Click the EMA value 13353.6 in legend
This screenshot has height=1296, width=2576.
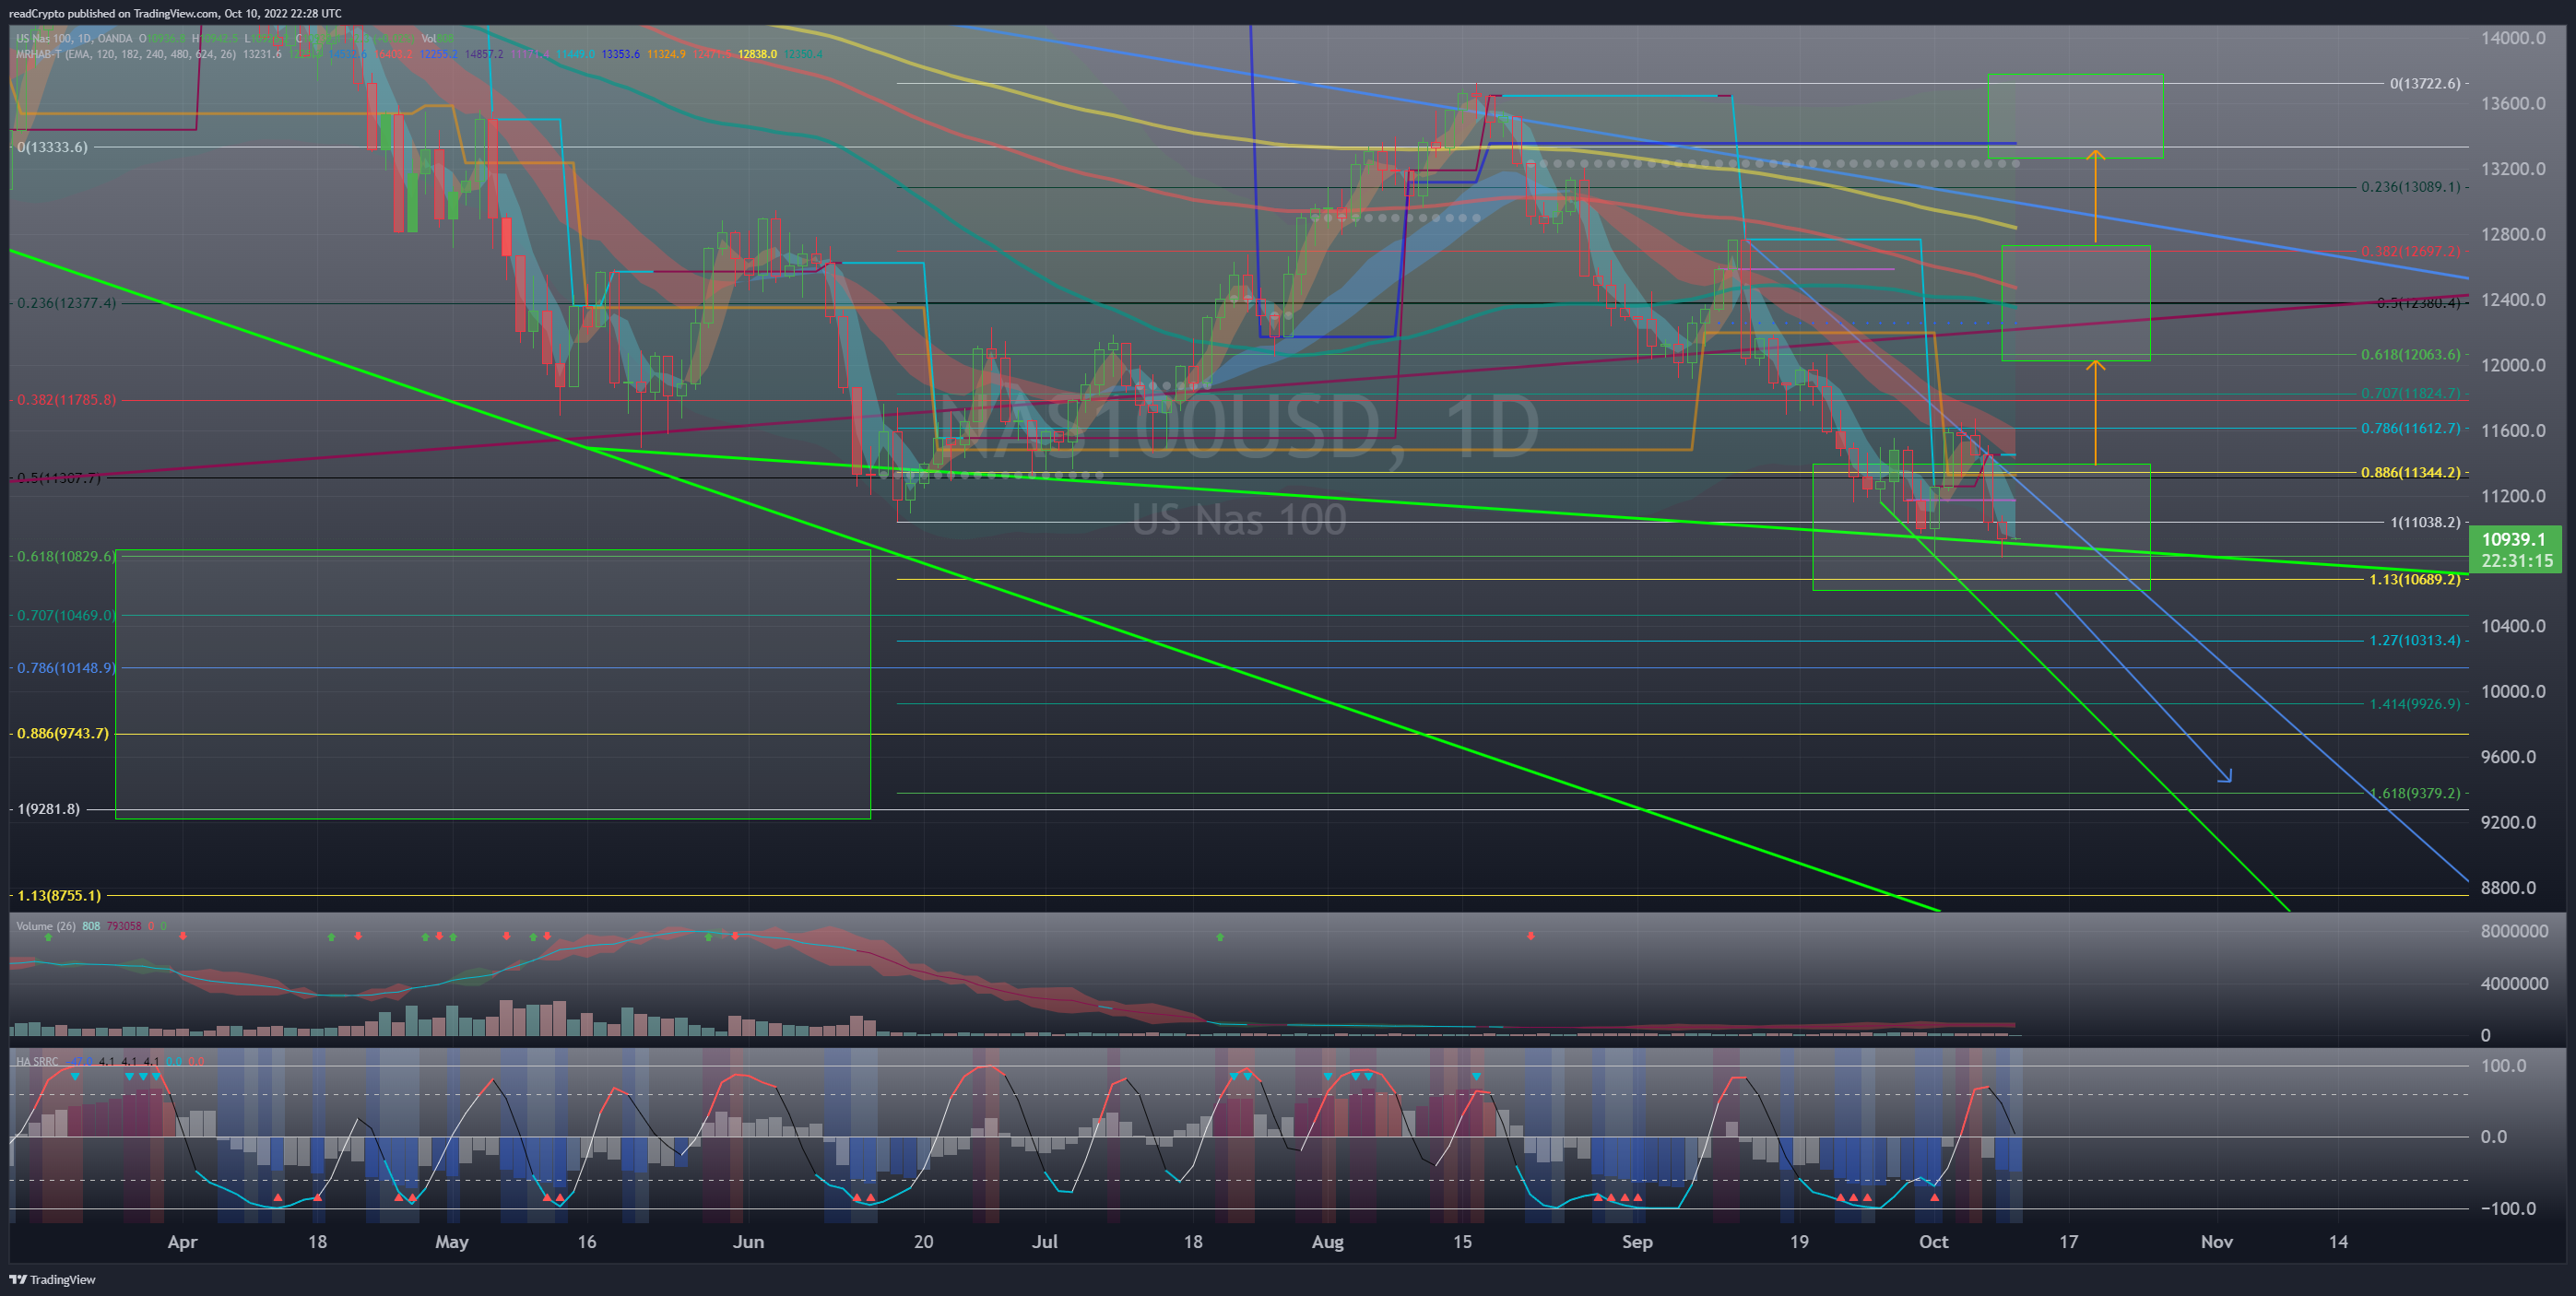click(620, 54)
